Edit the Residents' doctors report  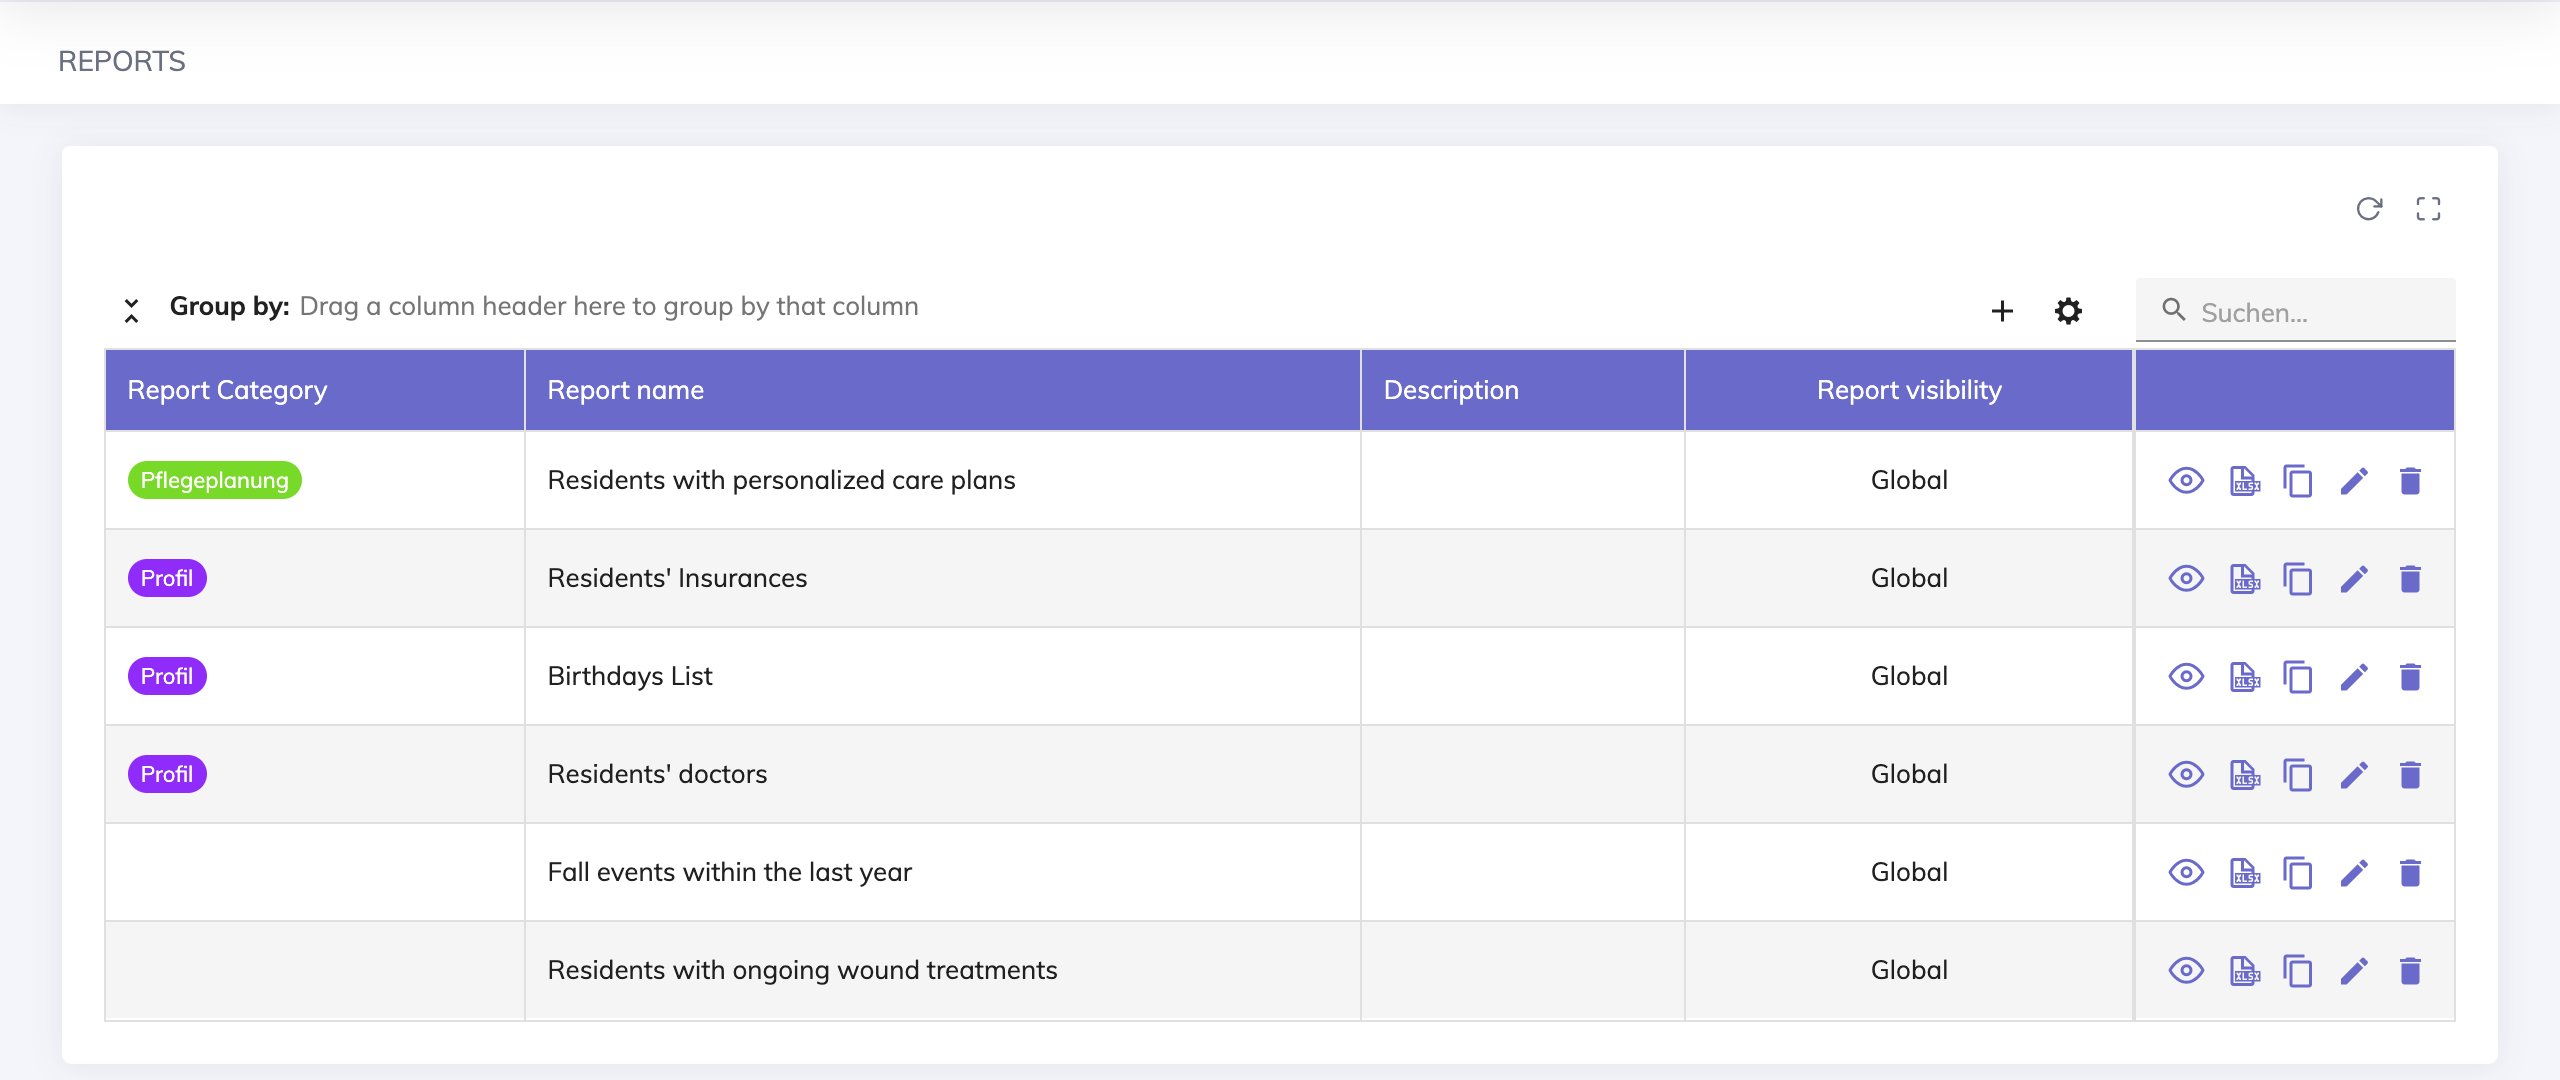tap(2354, 775)
